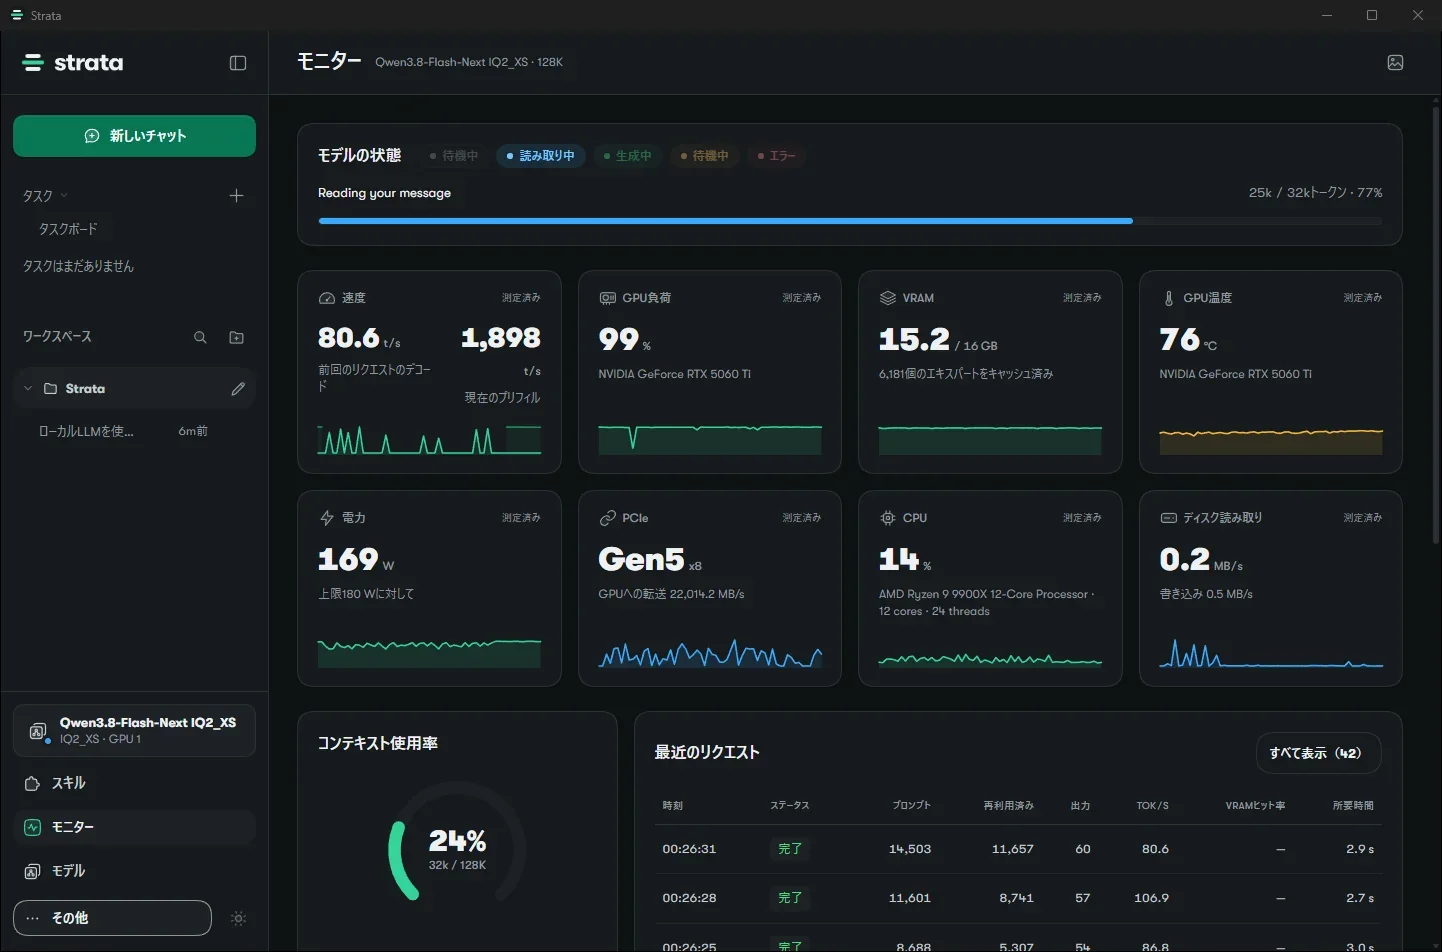The image size is (1442, 952).
Task: Collapse the sidebar with the panel icon
Action: click(x=238, y=63)
